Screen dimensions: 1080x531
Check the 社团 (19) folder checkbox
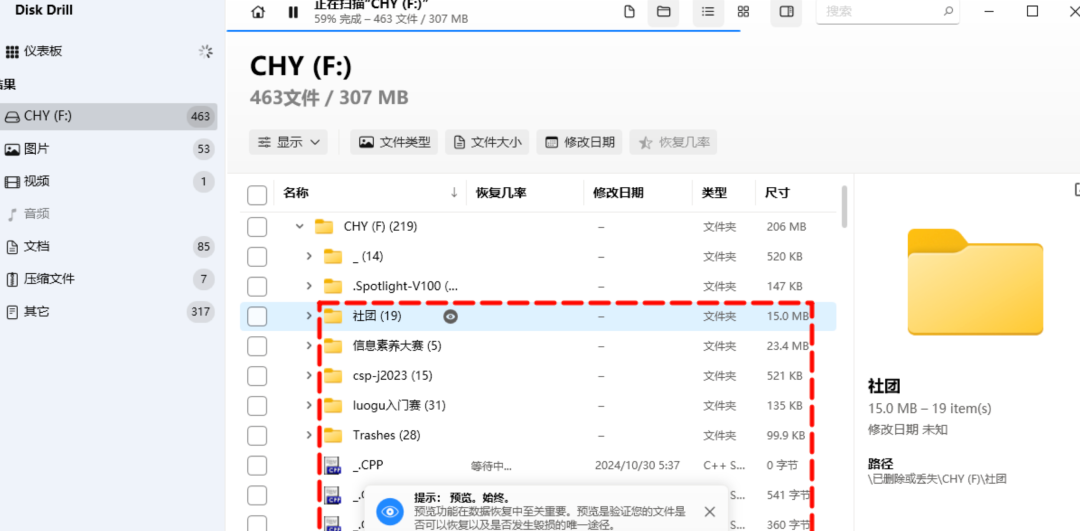coord(257,316)
